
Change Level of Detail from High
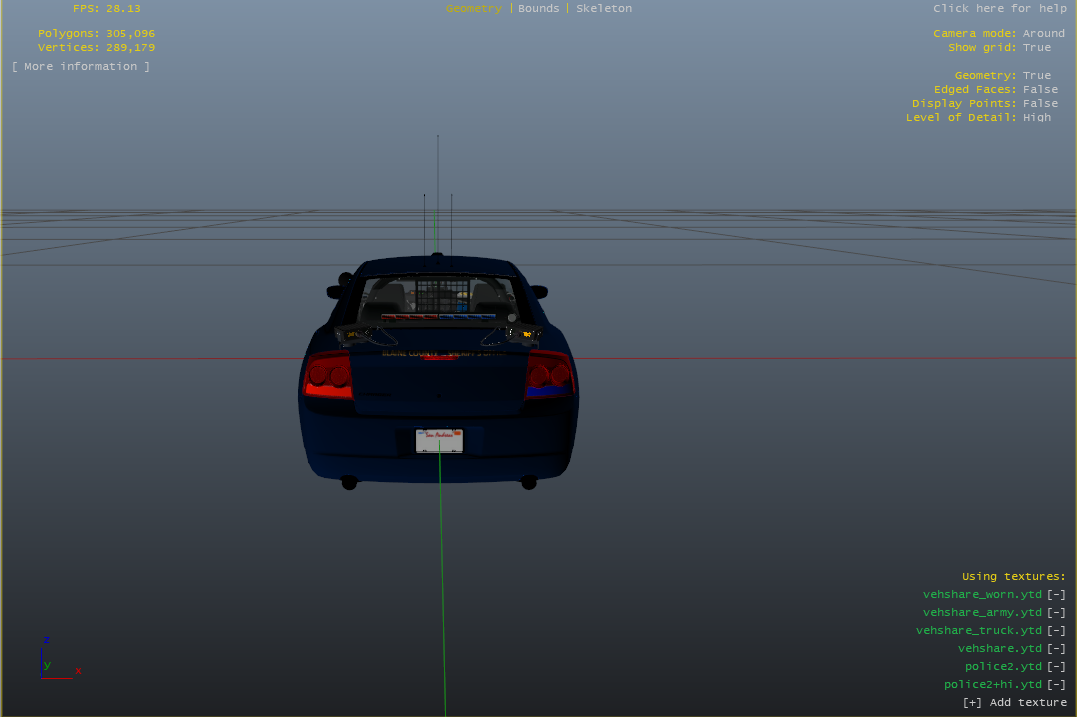click(x=1037, y=117)
